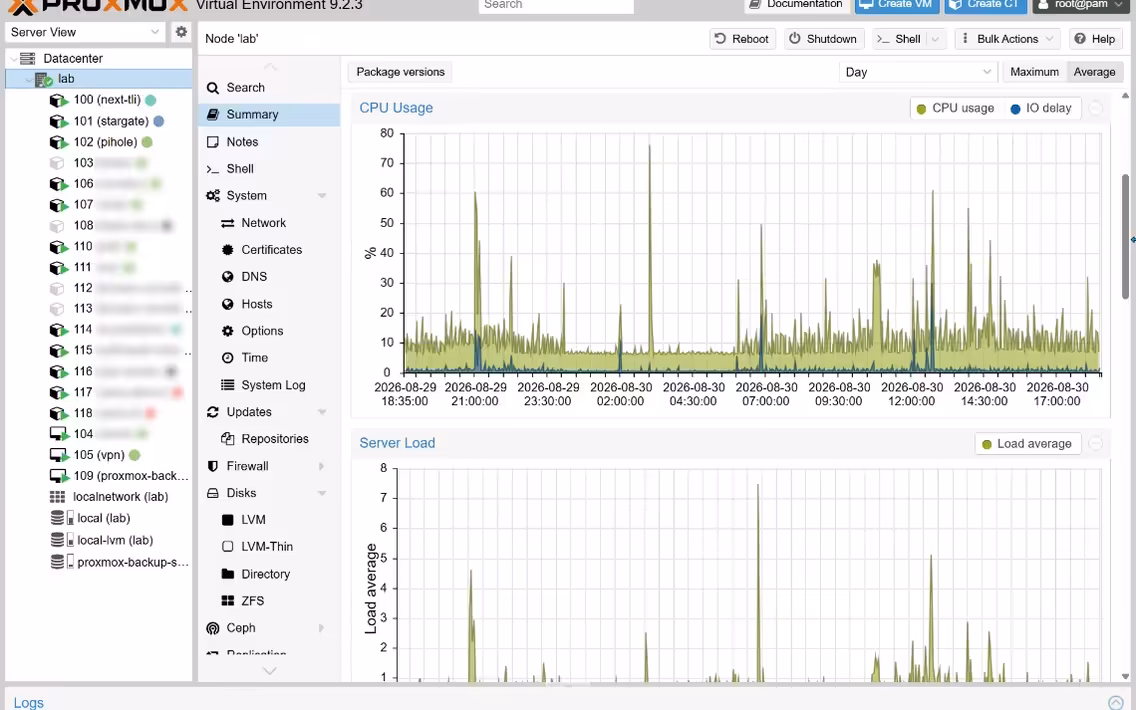Open the Documentation button
This screenshot has width=1136, height=710.
[x=795, y=5]
